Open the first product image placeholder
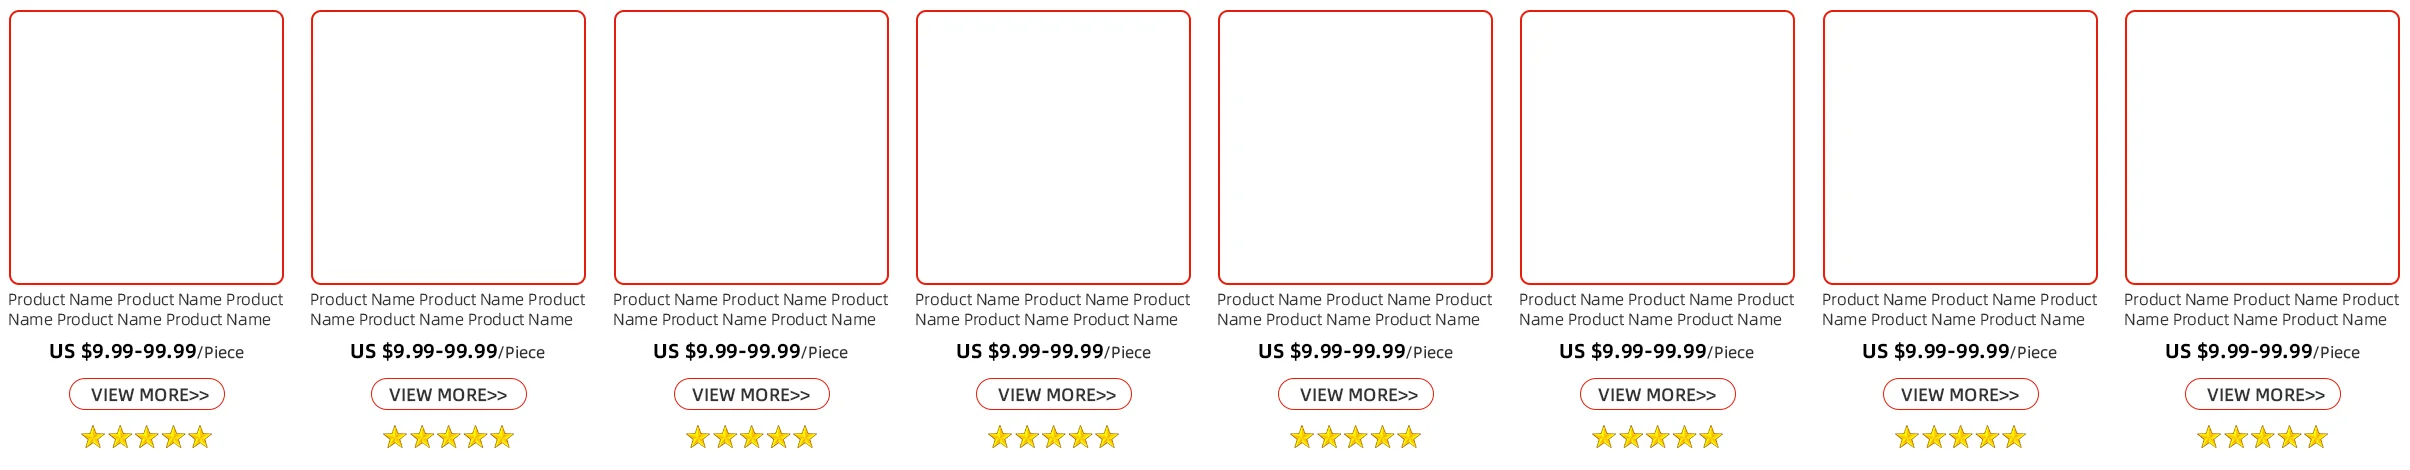The height and width of the screenshot is (470, 2410). (147, 147)
